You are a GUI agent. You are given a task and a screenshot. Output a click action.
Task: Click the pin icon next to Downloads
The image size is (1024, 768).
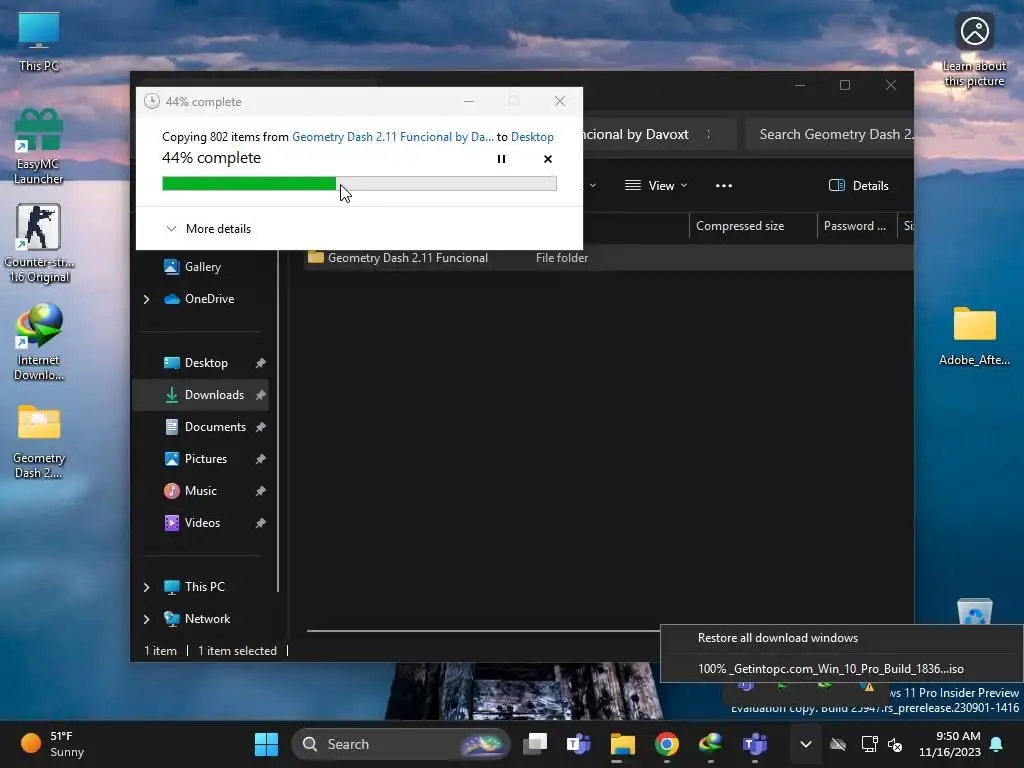click(261, 395)
